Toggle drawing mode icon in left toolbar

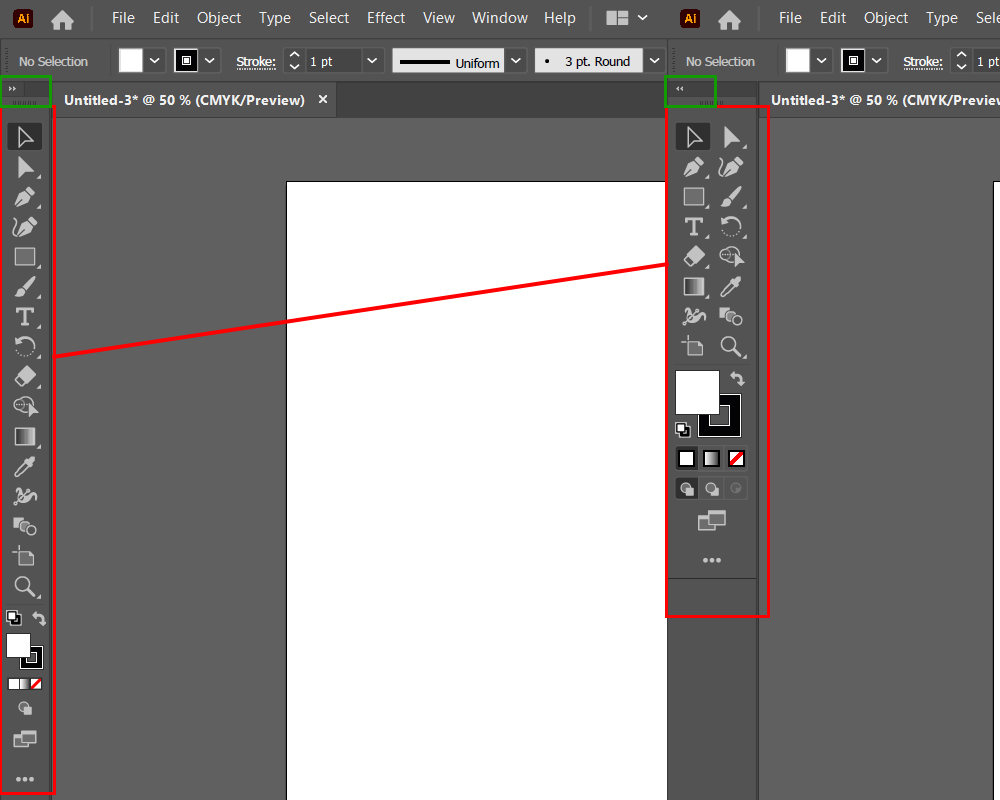(25, 708)
